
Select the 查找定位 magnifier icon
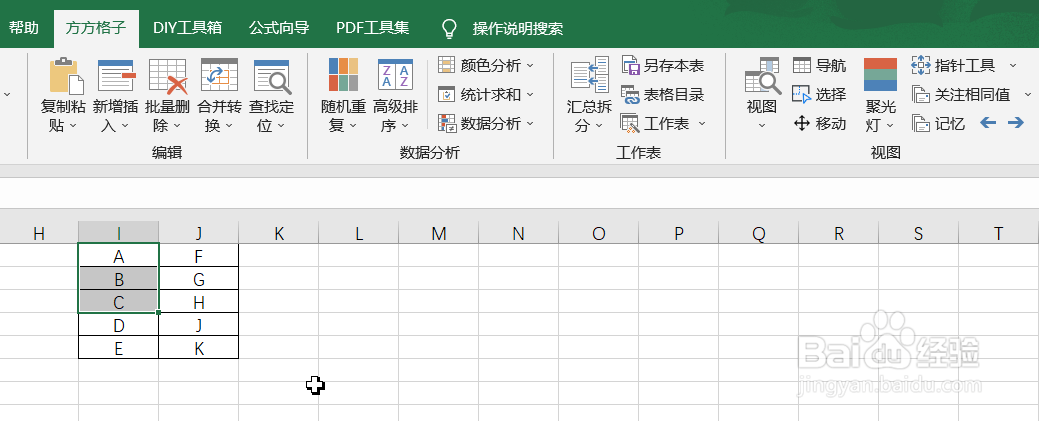tap(272, 76)
